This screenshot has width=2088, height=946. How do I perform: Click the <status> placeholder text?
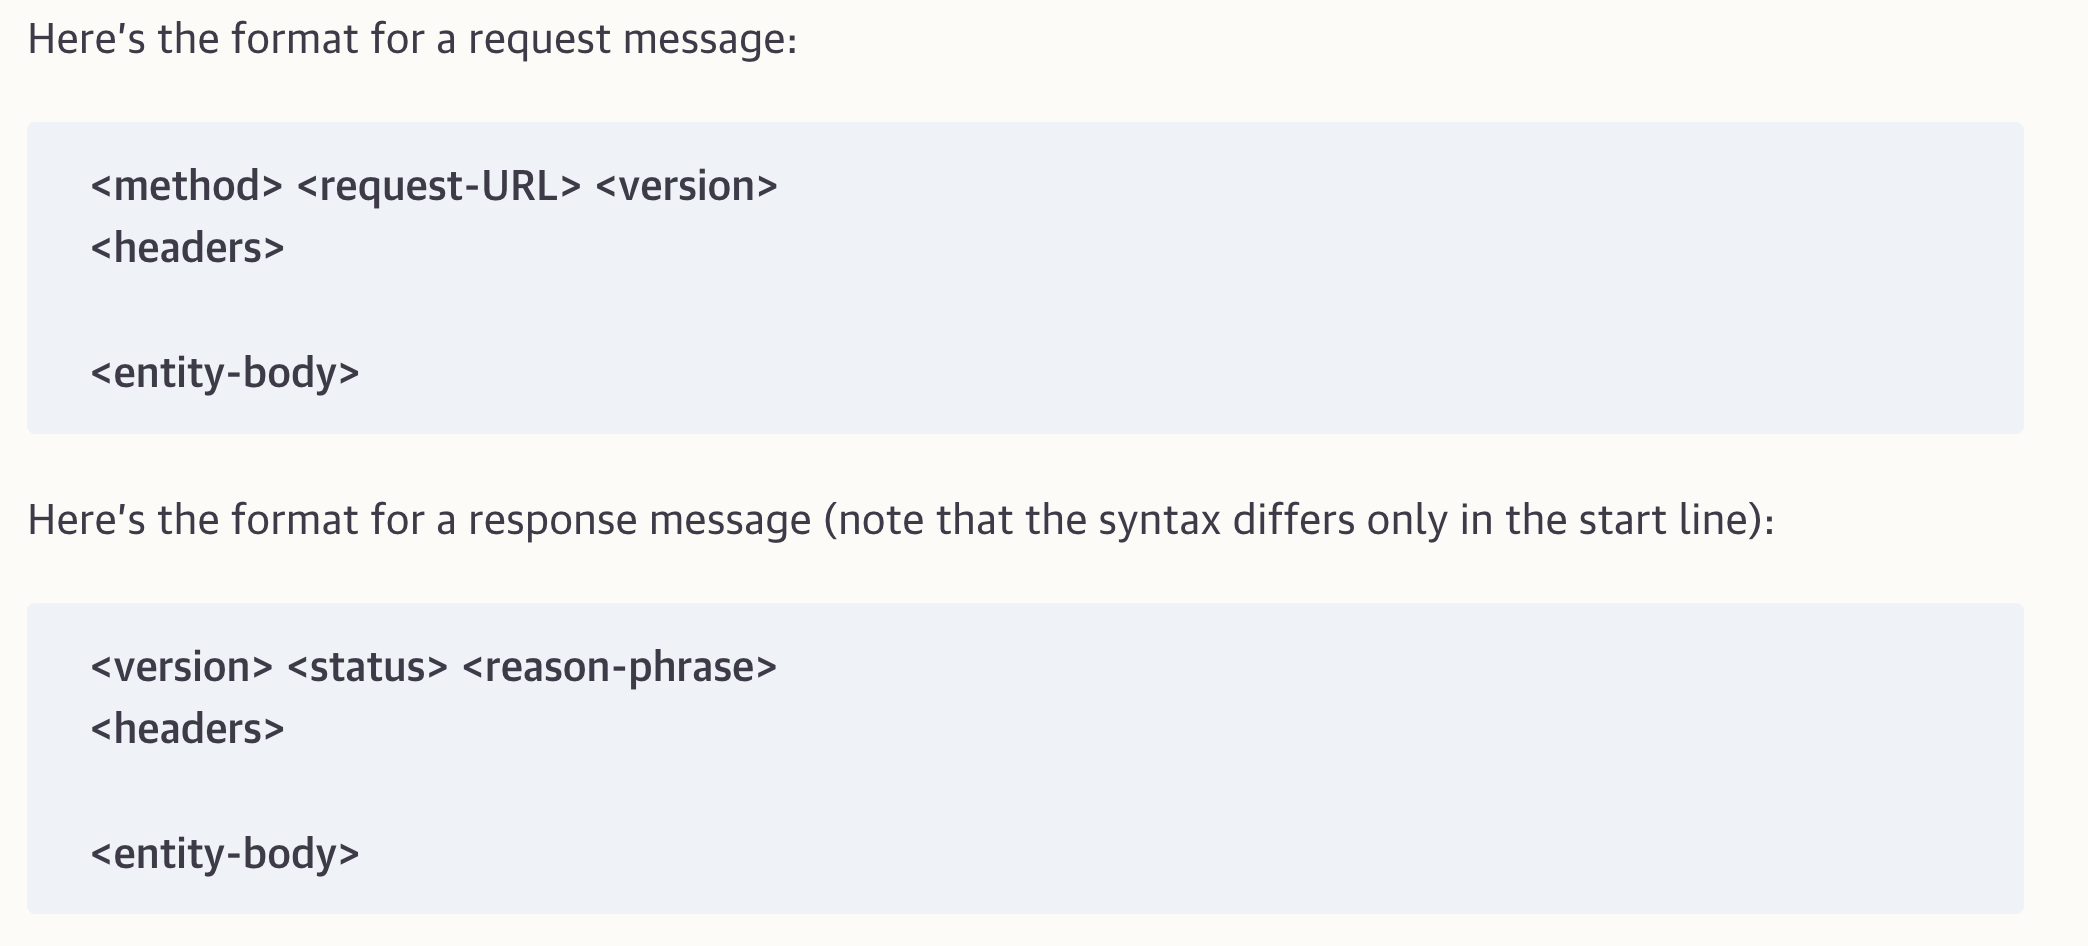pos(367,667)
